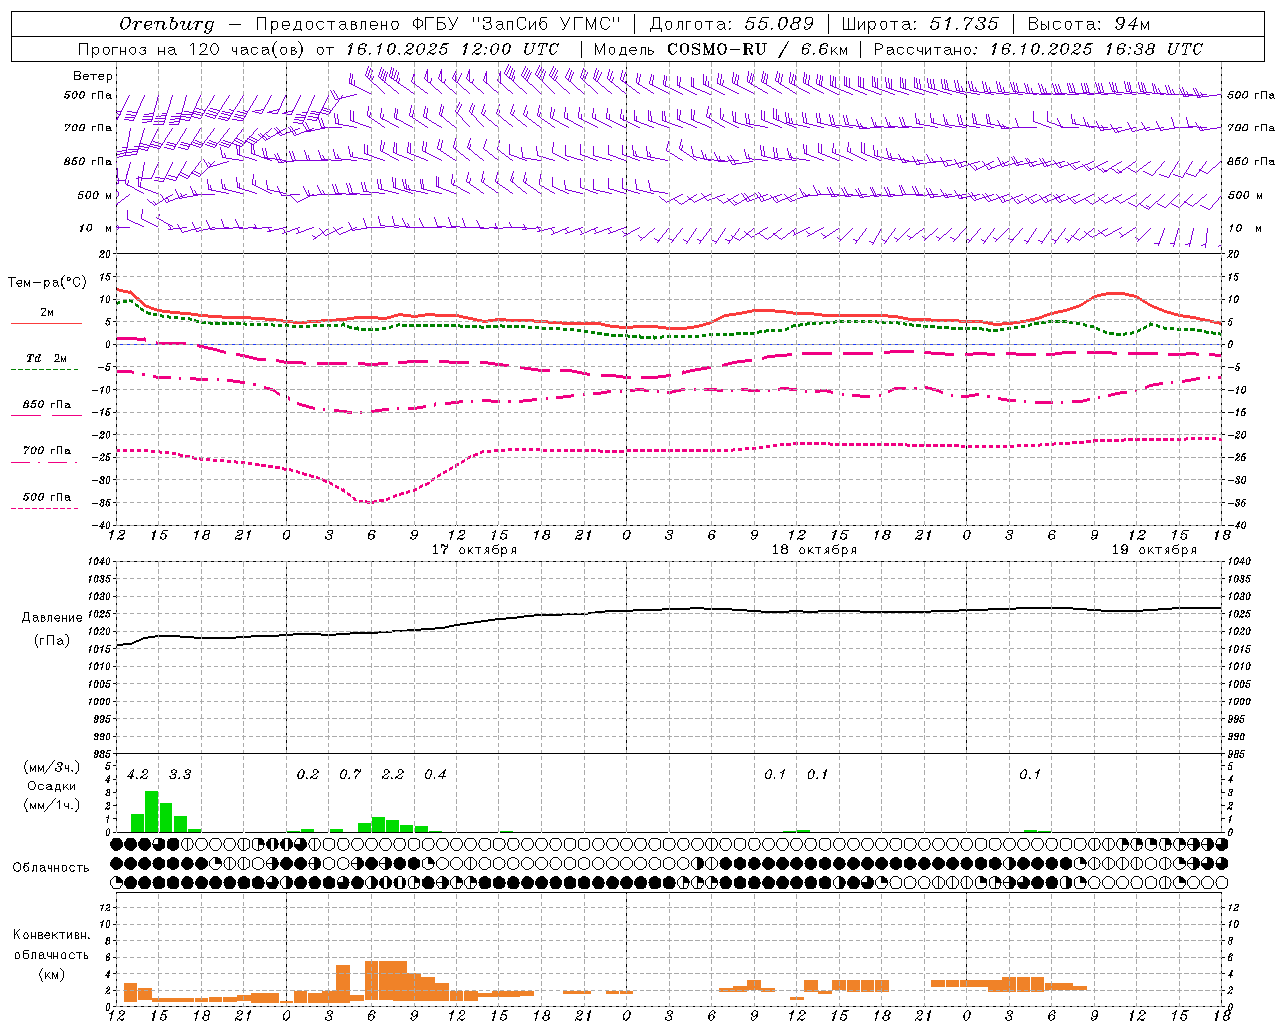Click the '19 октября' date label
Image resolution: width=1280 pixels, height=1024 pixels.
tap(1154, 550)
